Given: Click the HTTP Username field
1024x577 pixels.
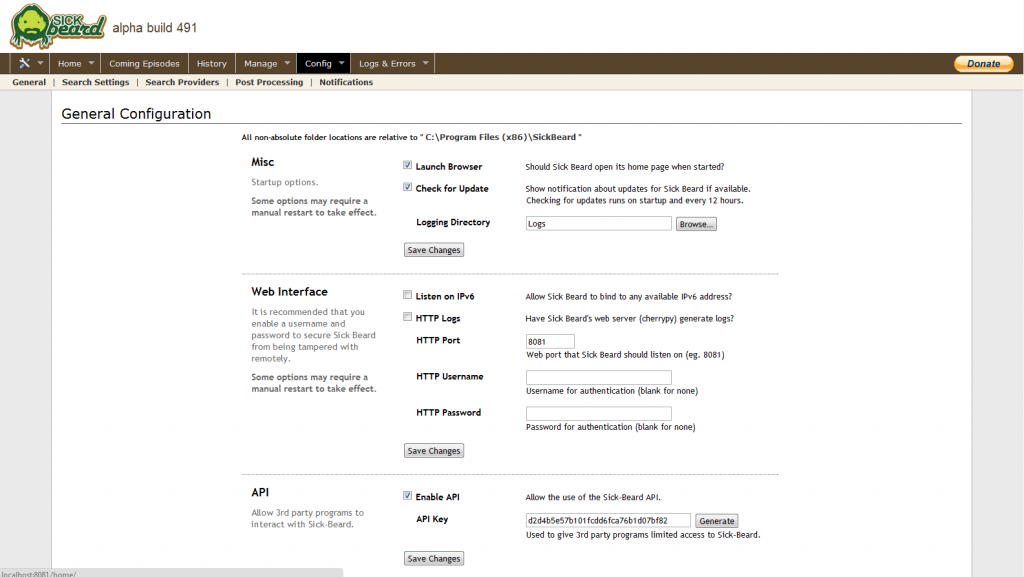Looking at the screenshot, I should [x=598, y=377].
